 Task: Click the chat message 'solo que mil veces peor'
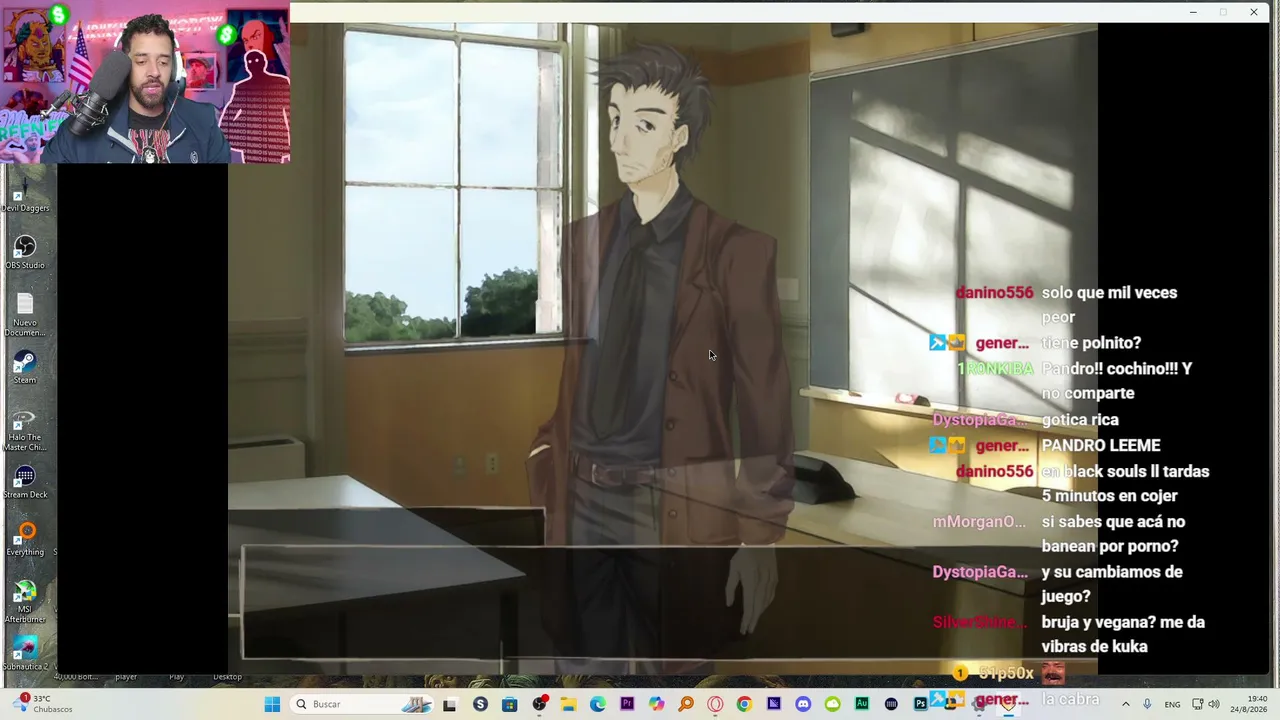[x=1109, y=305]
